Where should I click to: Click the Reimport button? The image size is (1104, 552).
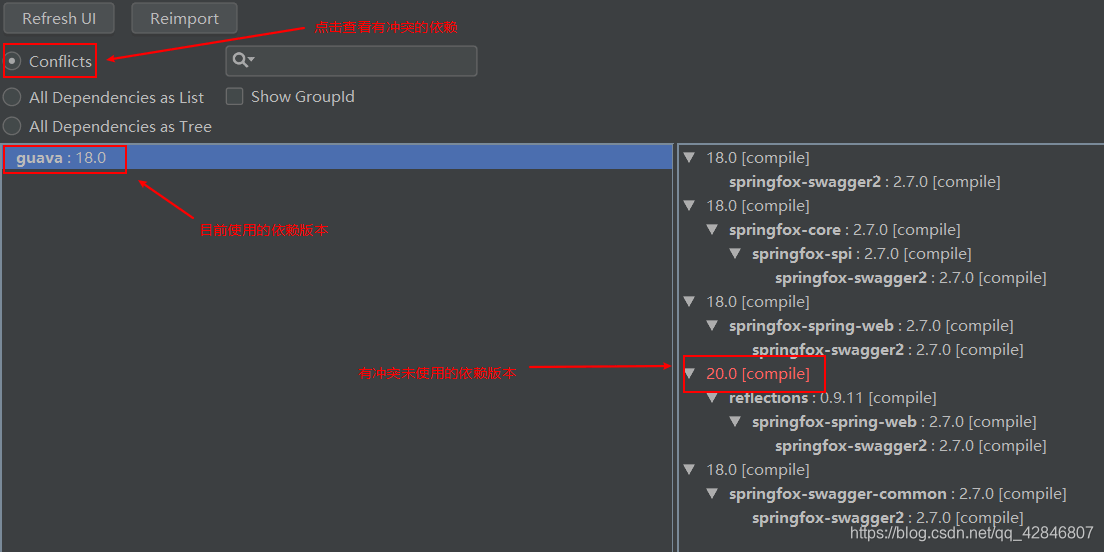184,18
